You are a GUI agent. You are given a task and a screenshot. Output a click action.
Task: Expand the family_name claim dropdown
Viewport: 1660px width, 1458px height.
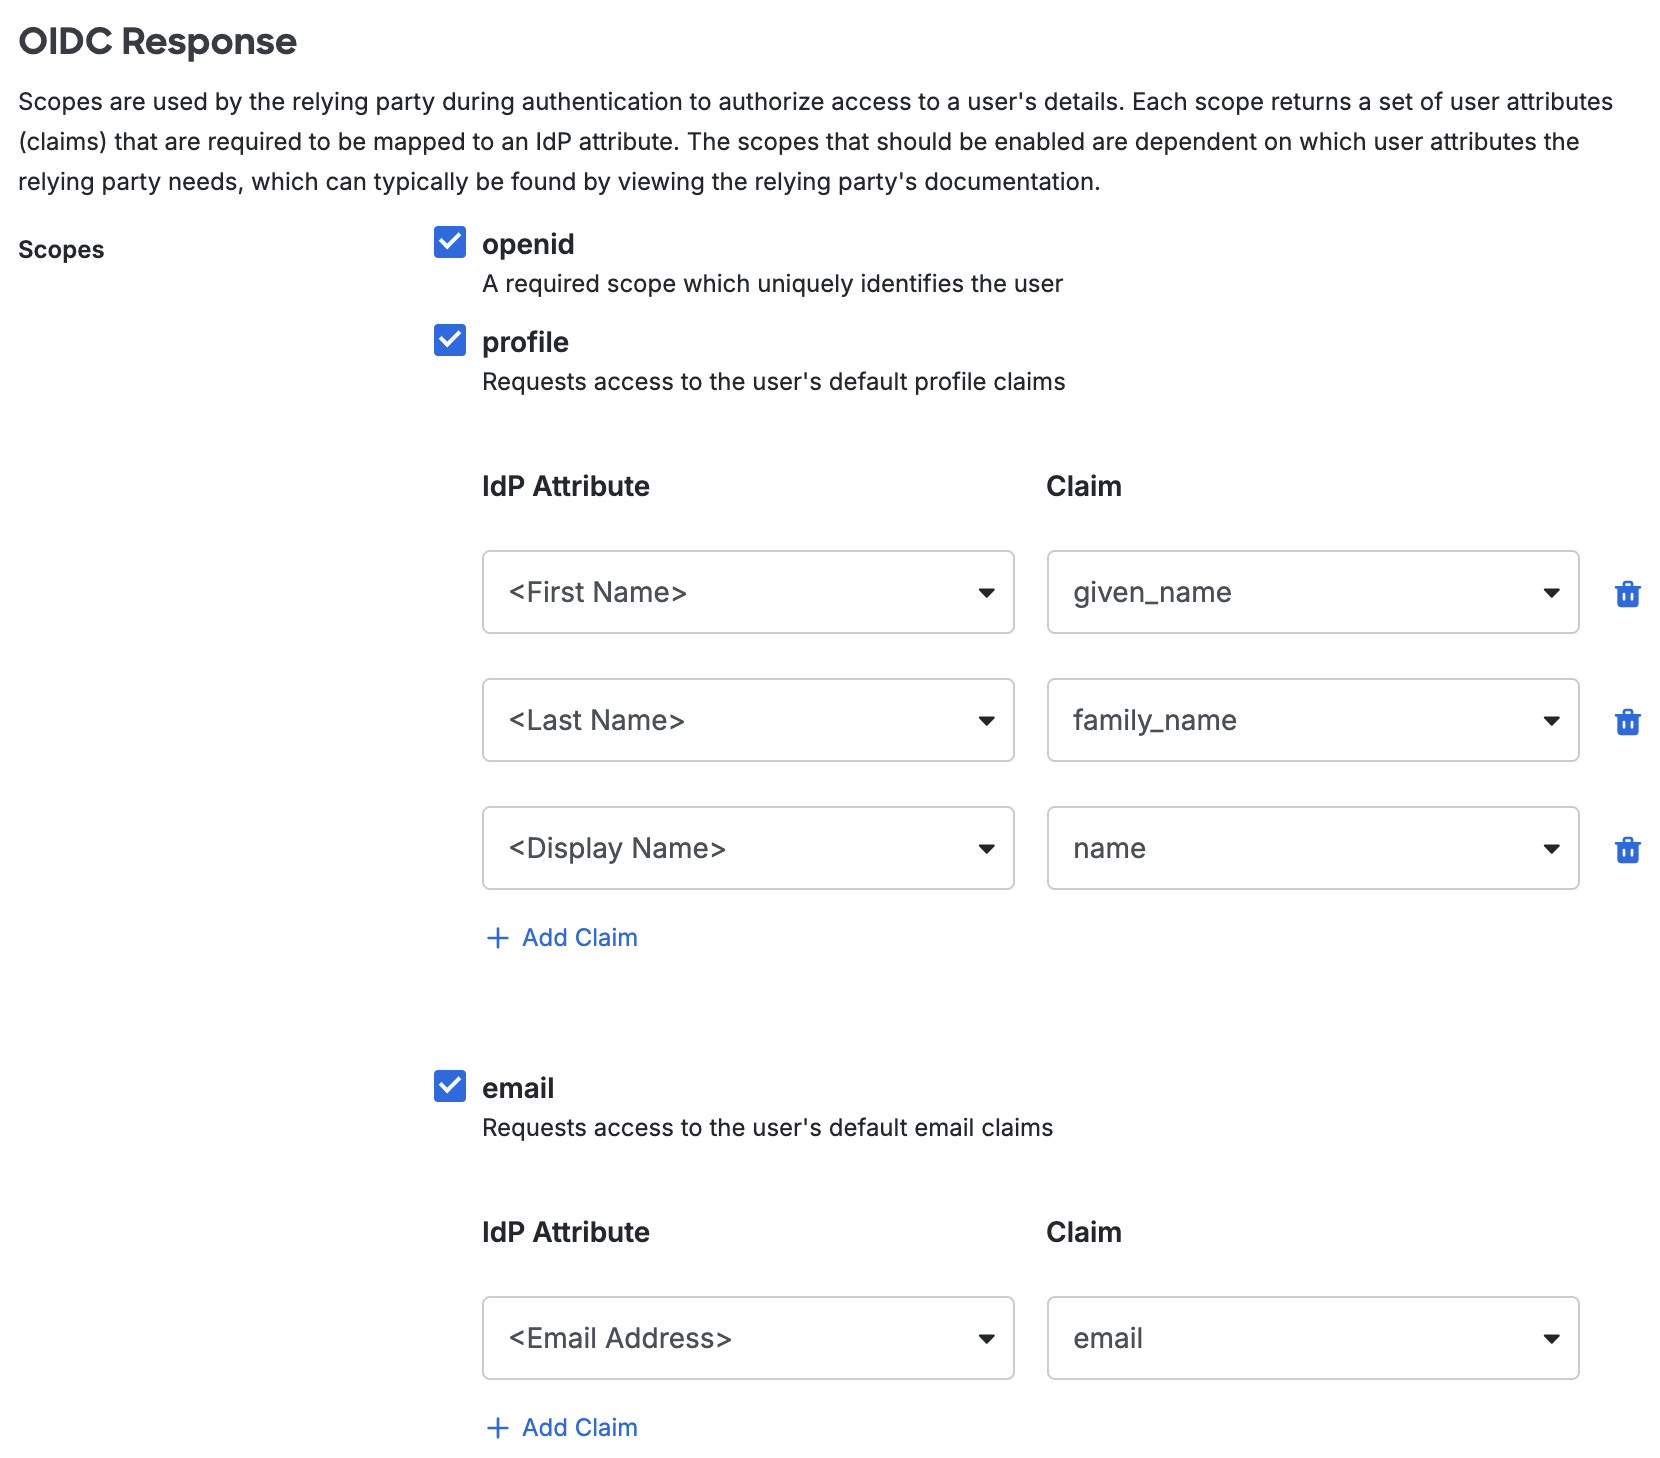(1551, 721)
